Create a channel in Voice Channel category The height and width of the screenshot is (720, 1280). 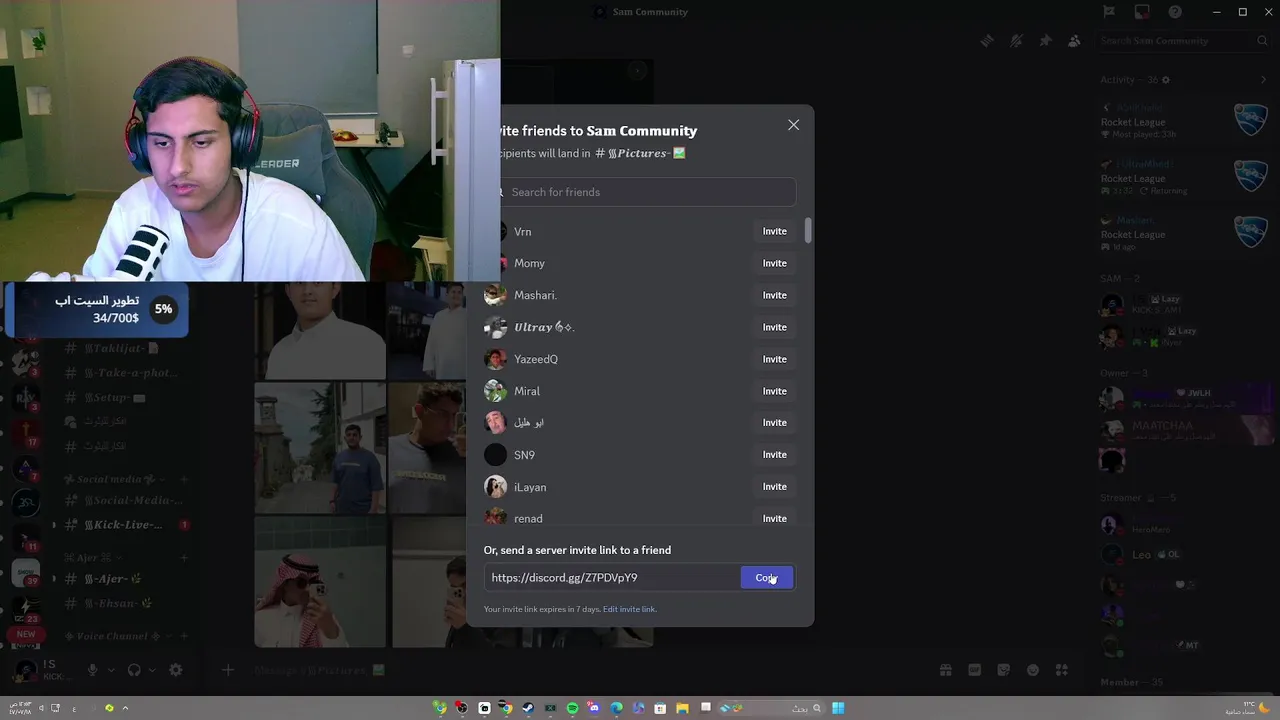pyautogui.click(x=184, y=636)
